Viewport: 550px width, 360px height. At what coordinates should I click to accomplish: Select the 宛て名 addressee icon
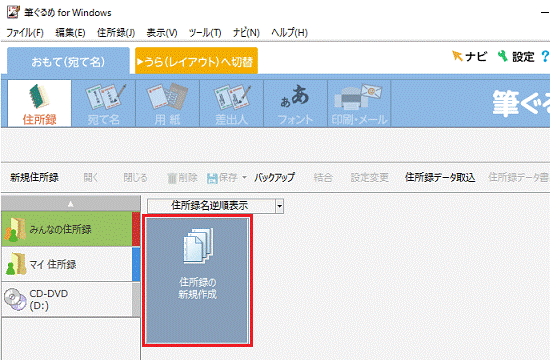tap(103, 103)
